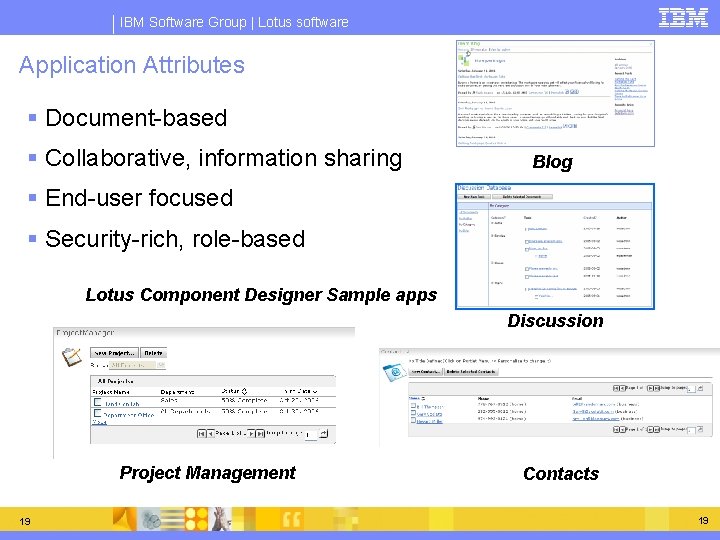Click the Contacts bottom pager page input
720x540 pixels.
(x=691, y=431)
